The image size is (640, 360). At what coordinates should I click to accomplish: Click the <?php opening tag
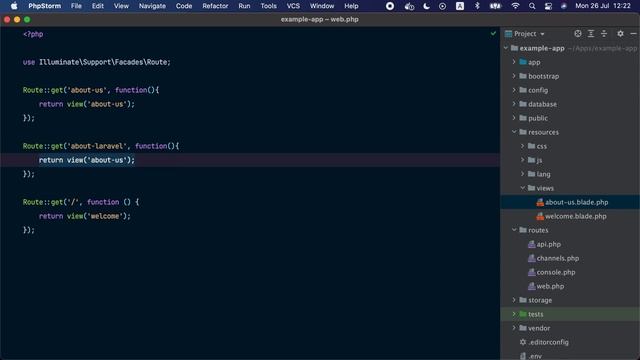(x=33, y=34)
